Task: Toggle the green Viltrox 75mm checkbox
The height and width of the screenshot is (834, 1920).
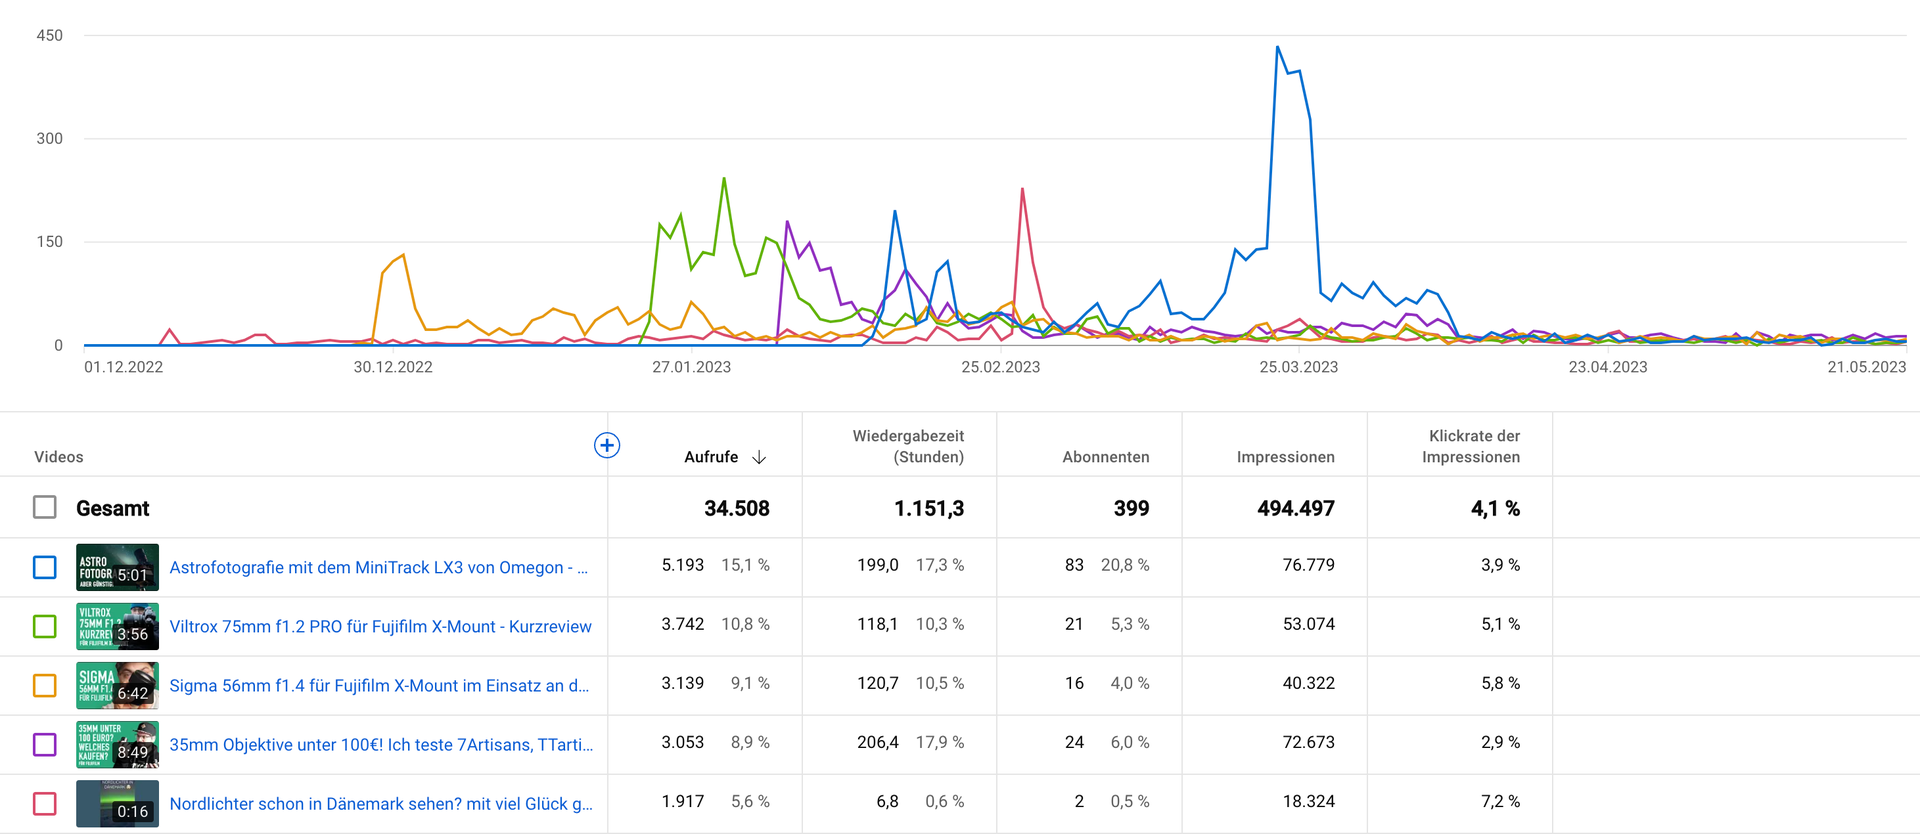Action: click(x=45, y=626)
